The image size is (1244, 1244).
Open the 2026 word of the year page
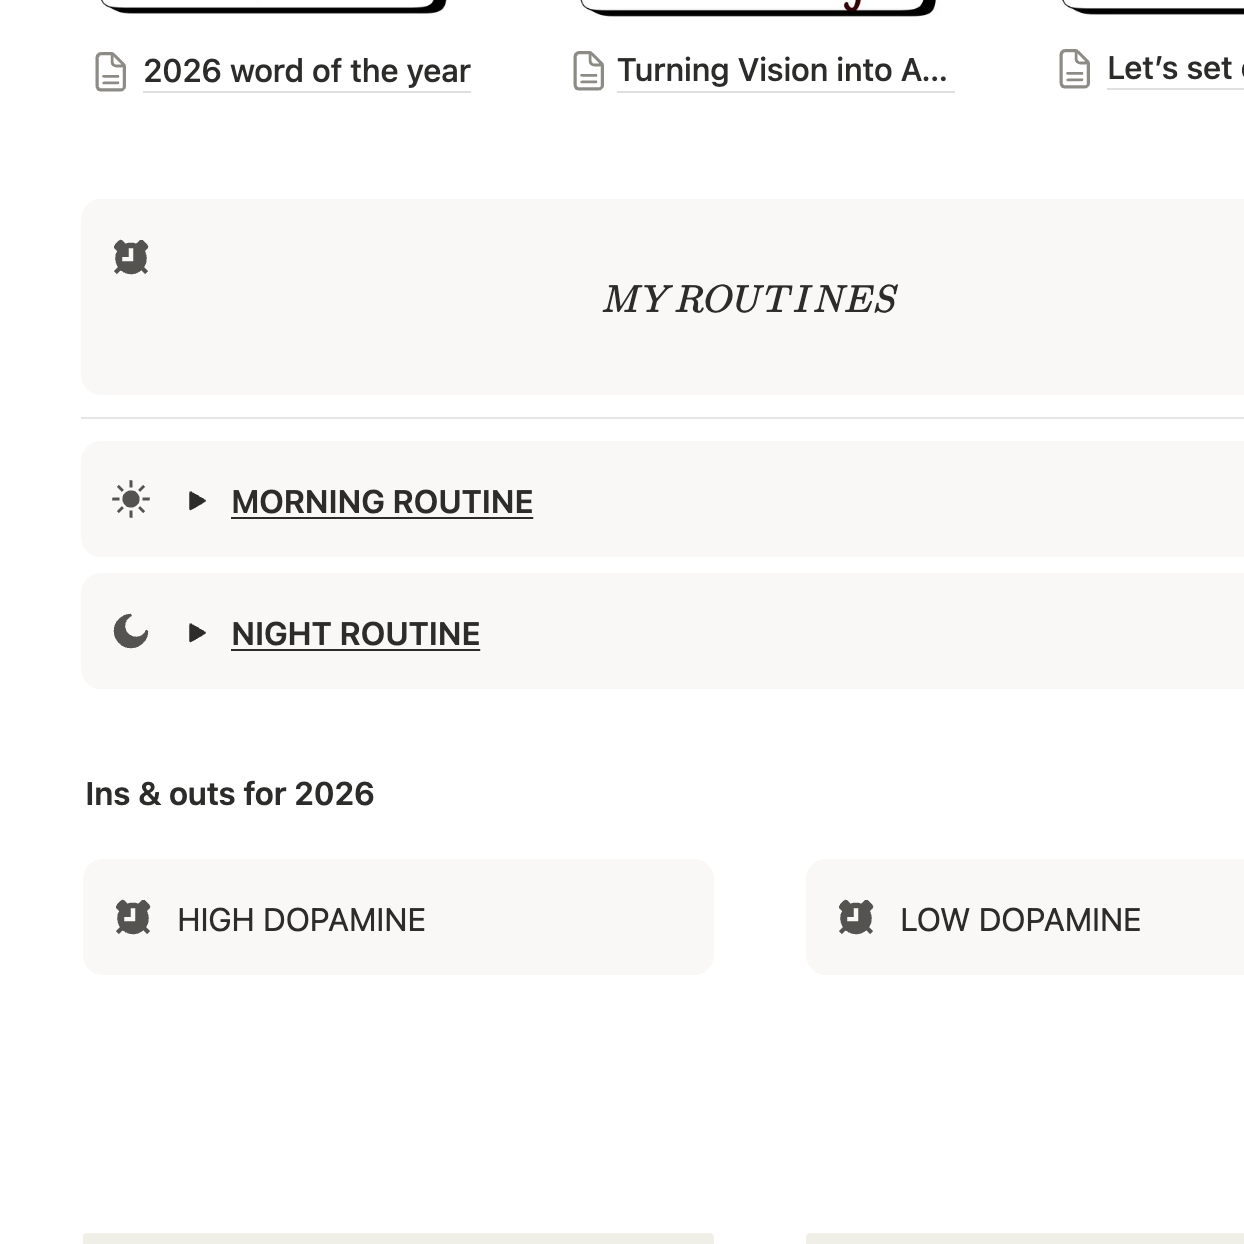(x=307, y=72)
